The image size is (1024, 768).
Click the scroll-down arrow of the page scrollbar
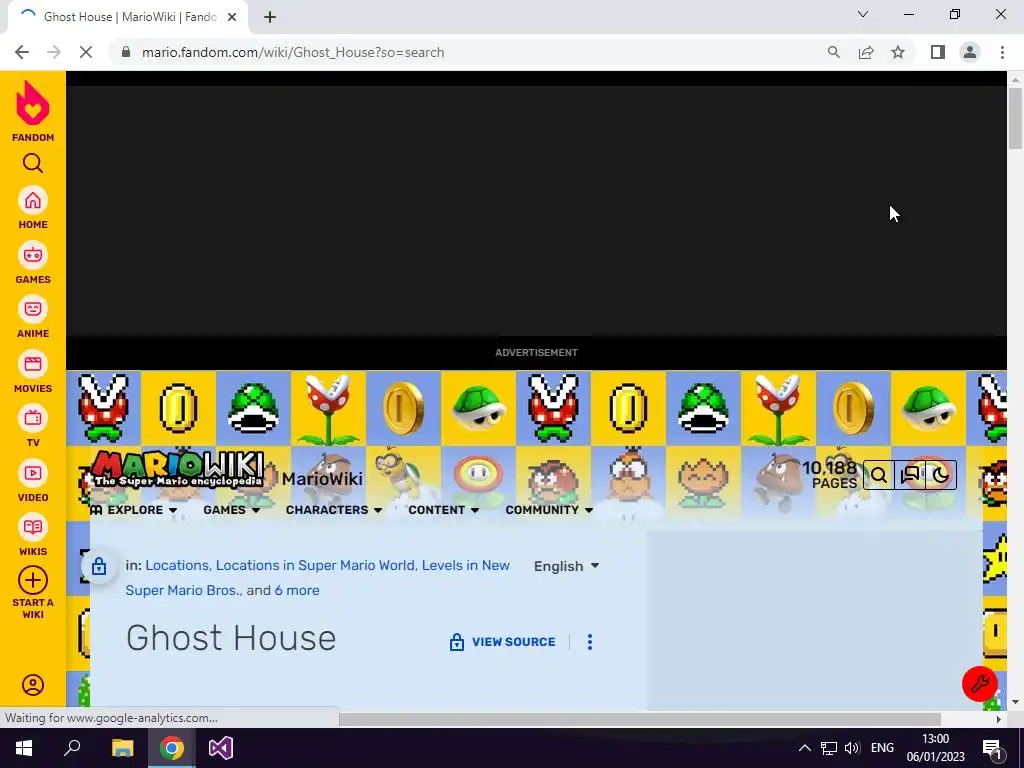point(1015,702)
